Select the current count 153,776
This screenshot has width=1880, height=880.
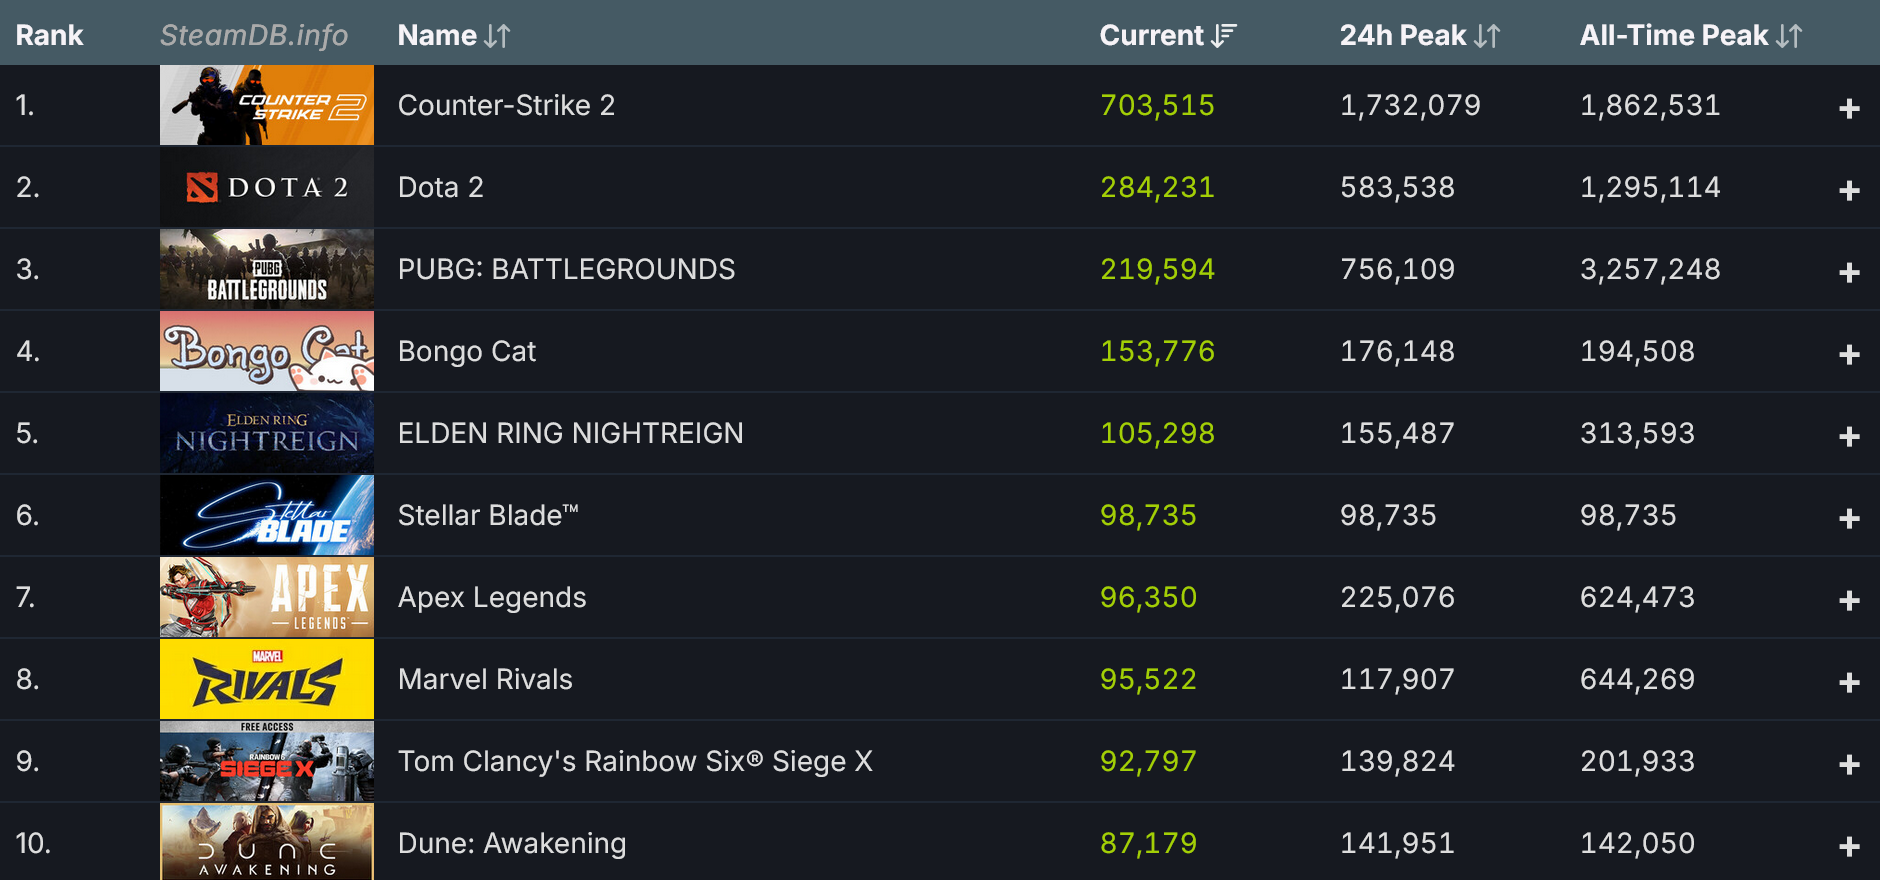pyautogui.click(x=1157, y=352)
